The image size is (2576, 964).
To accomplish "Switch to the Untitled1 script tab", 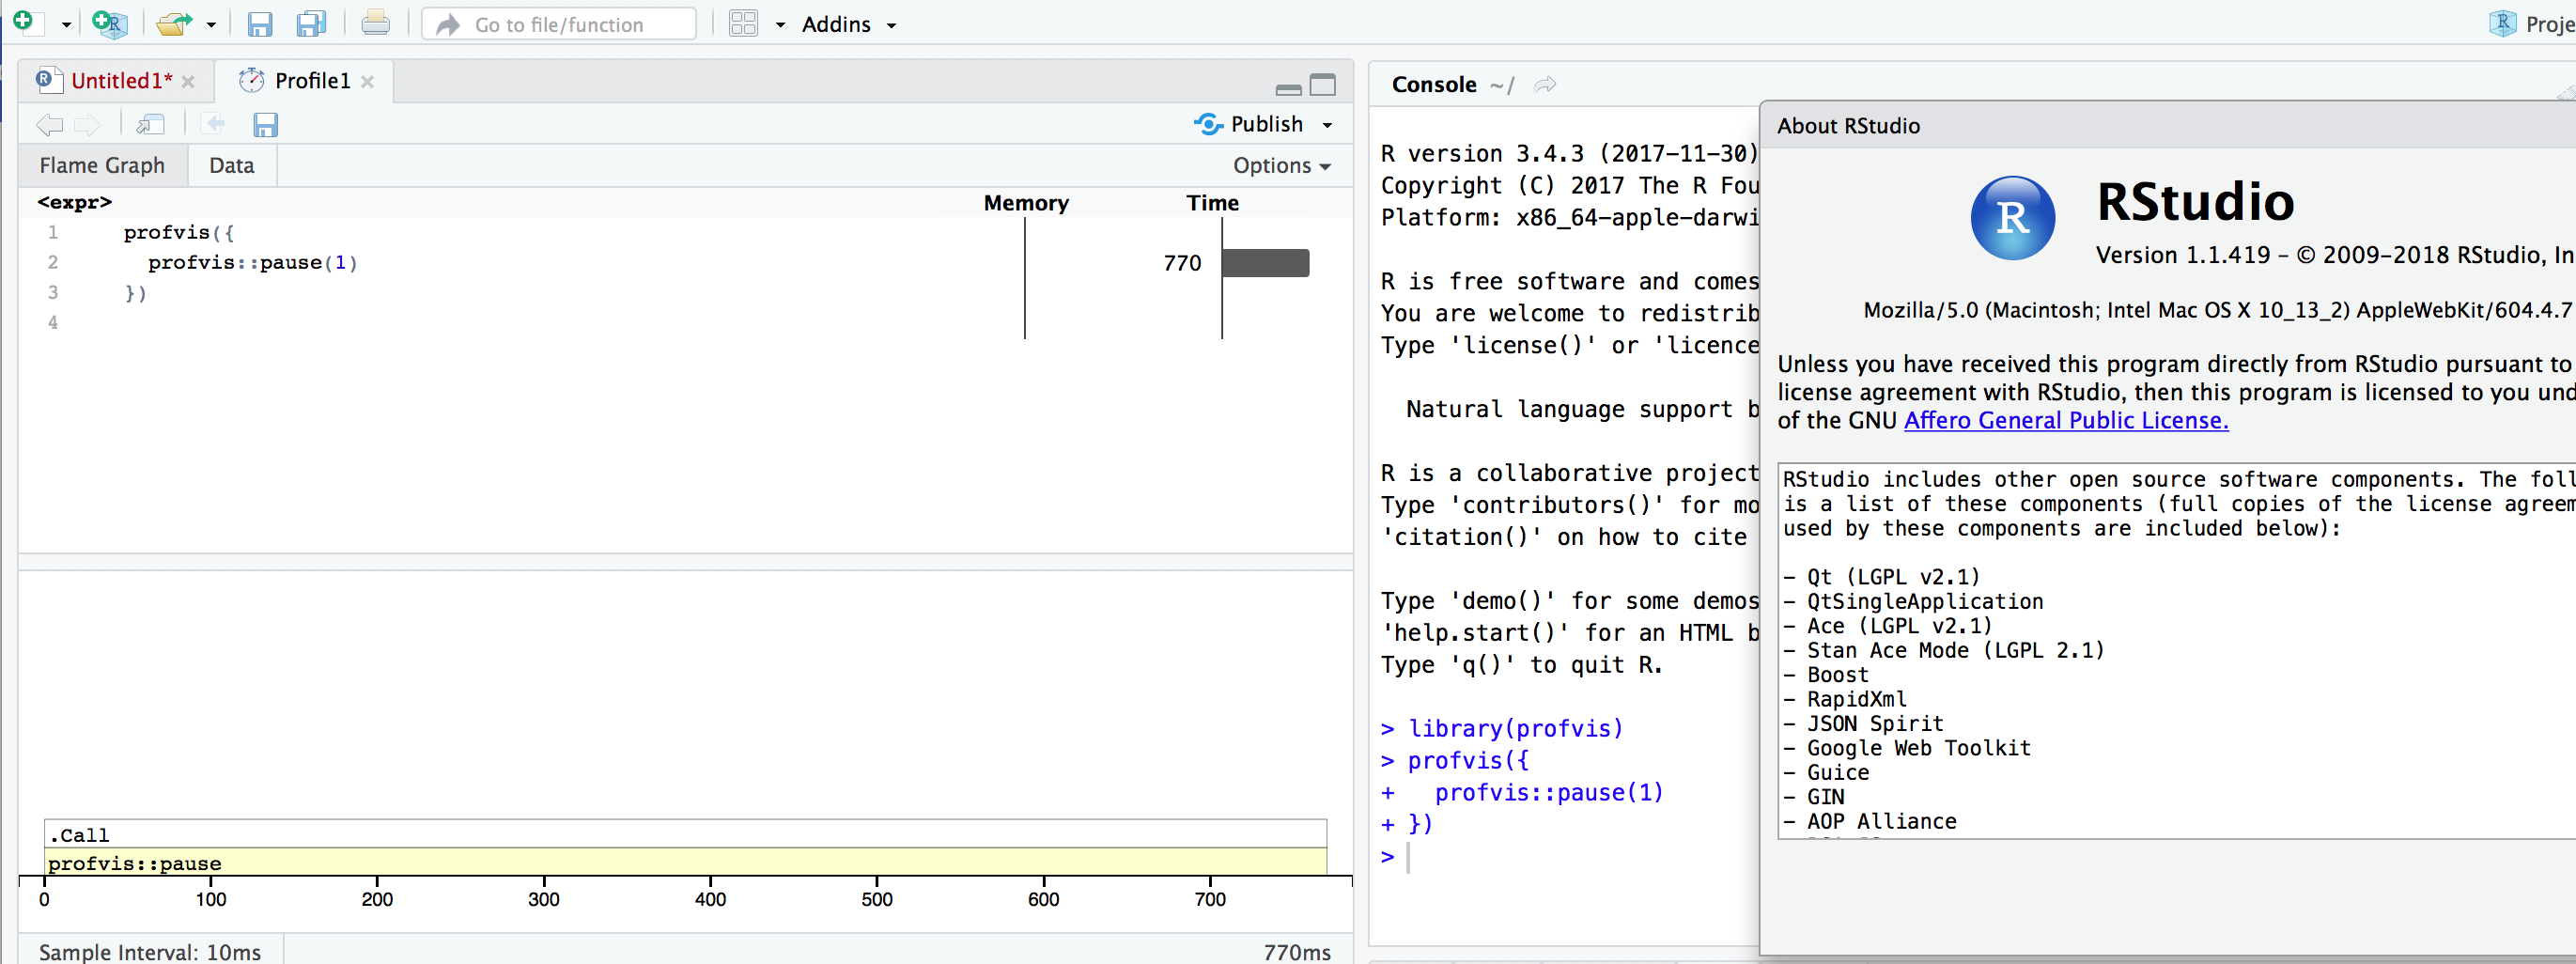I will (120, 80).
